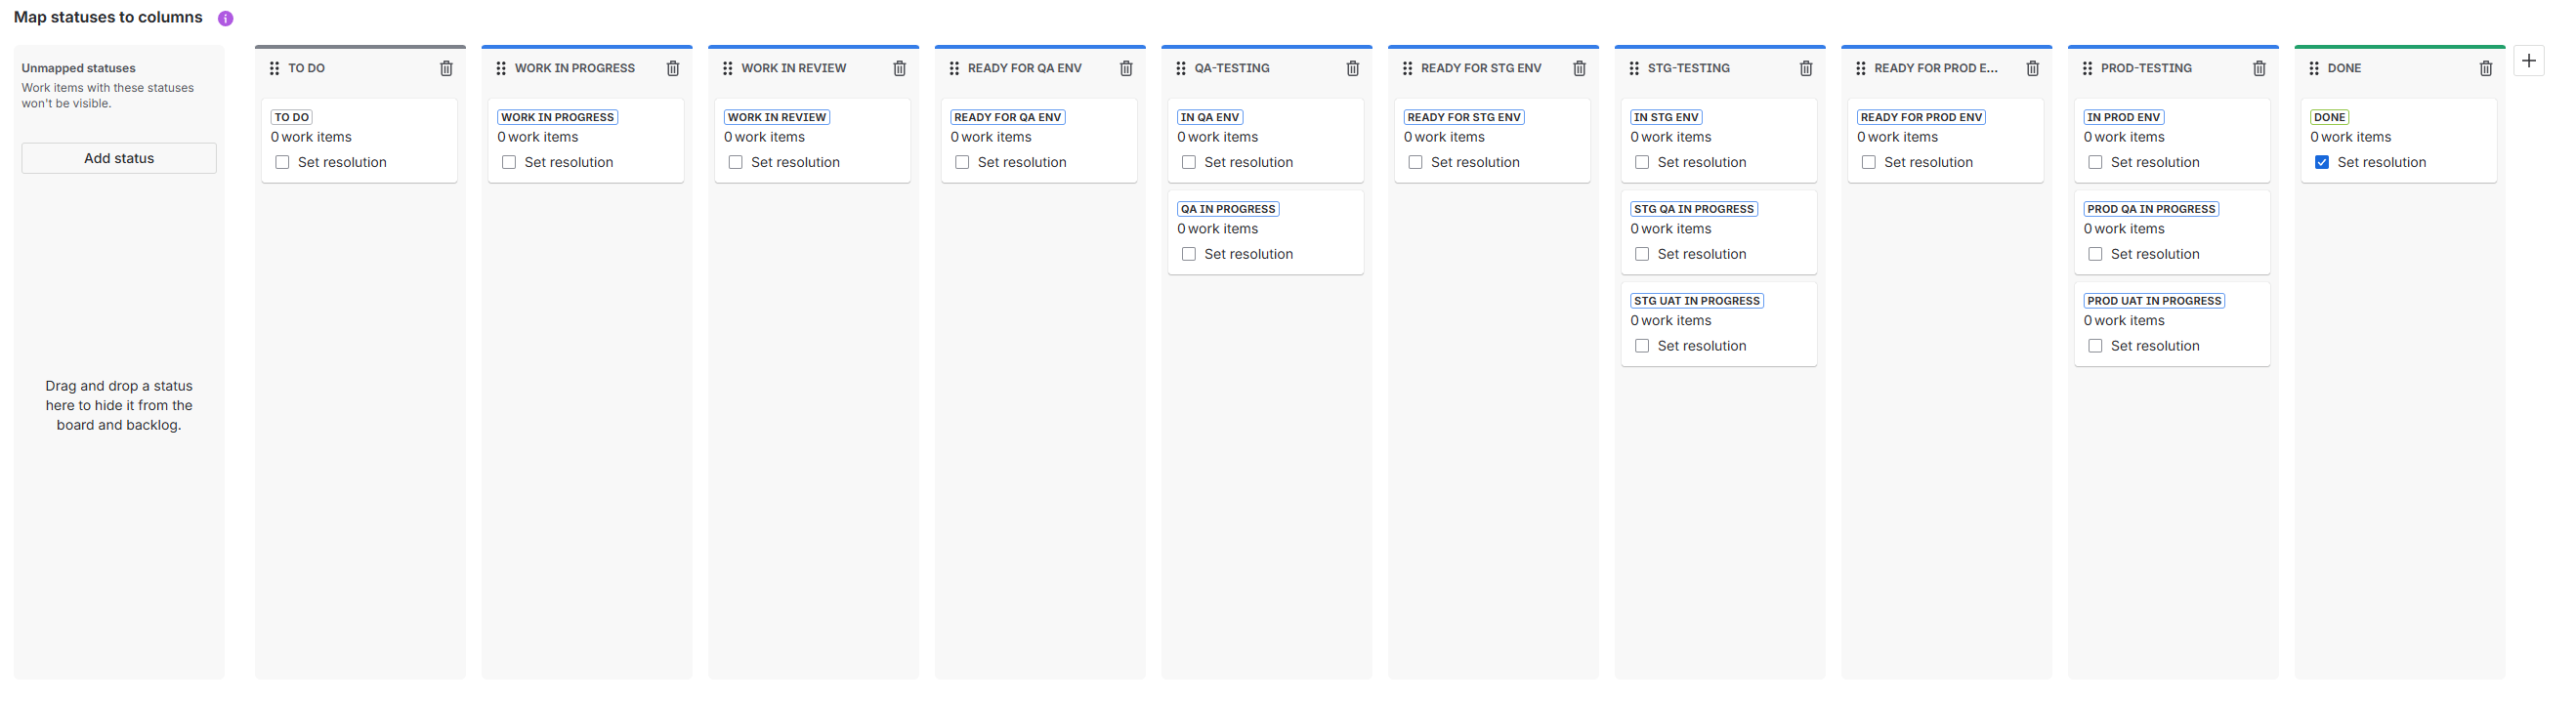
Task: Open the info icon beside Map statuses to columns
Action: click(226, 18)
